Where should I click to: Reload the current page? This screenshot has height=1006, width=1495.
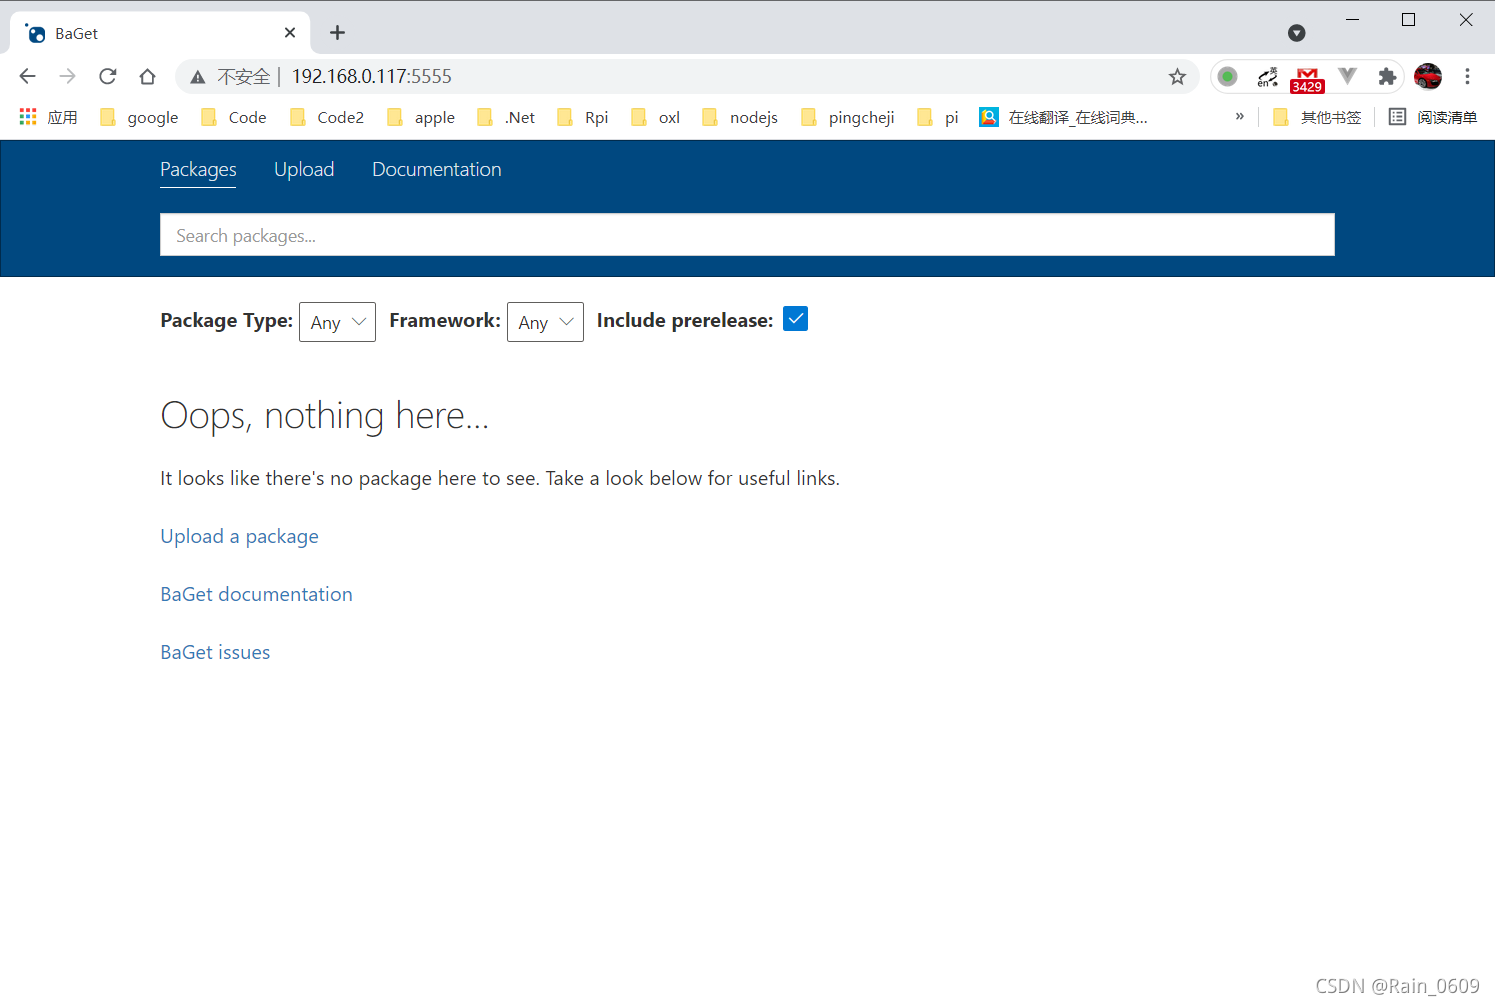pyautogui.click(x=108, y=76)
